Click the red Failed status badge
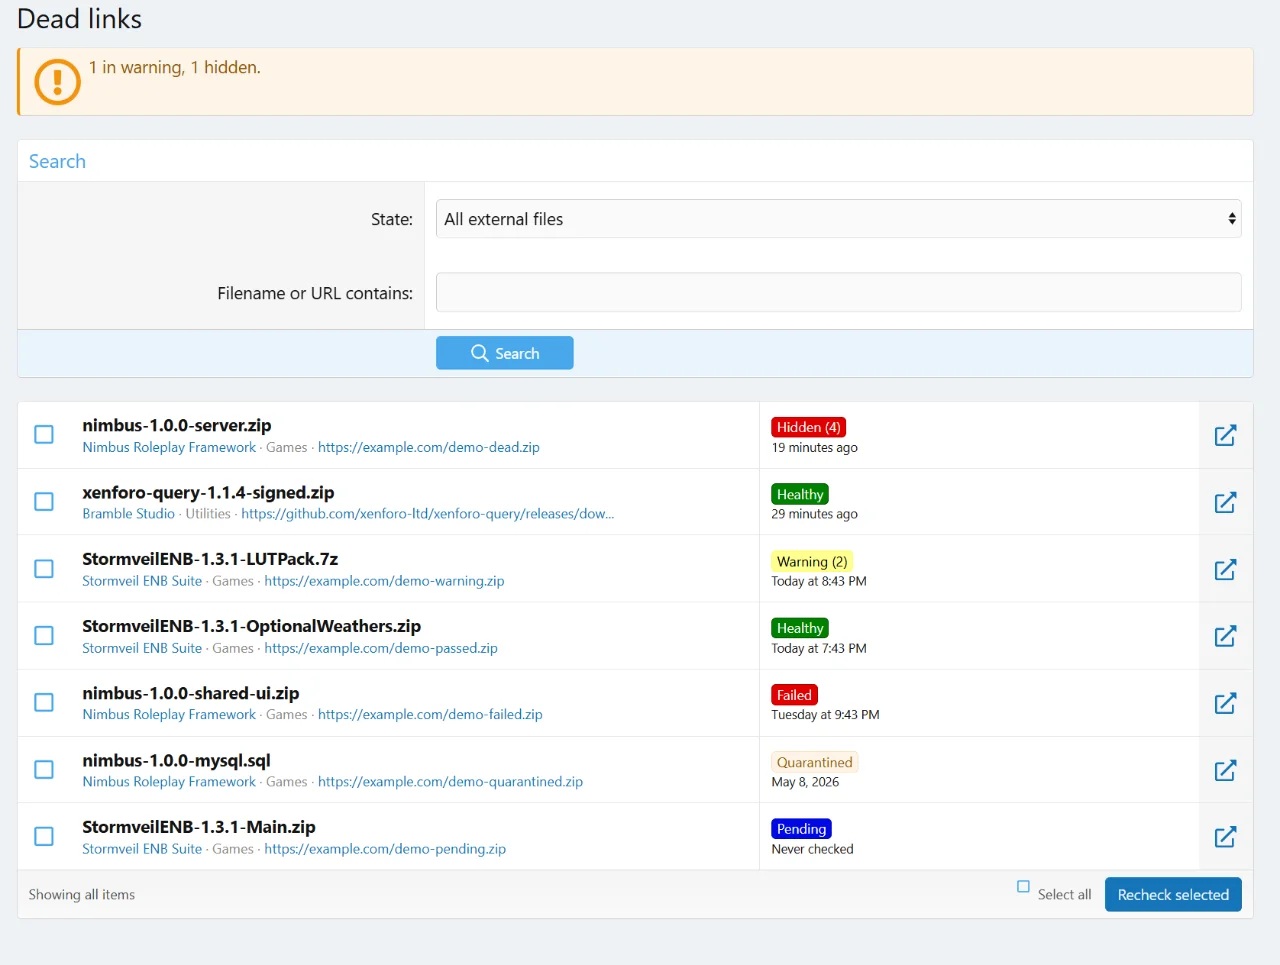1280x965 pixels. point(794,695)
